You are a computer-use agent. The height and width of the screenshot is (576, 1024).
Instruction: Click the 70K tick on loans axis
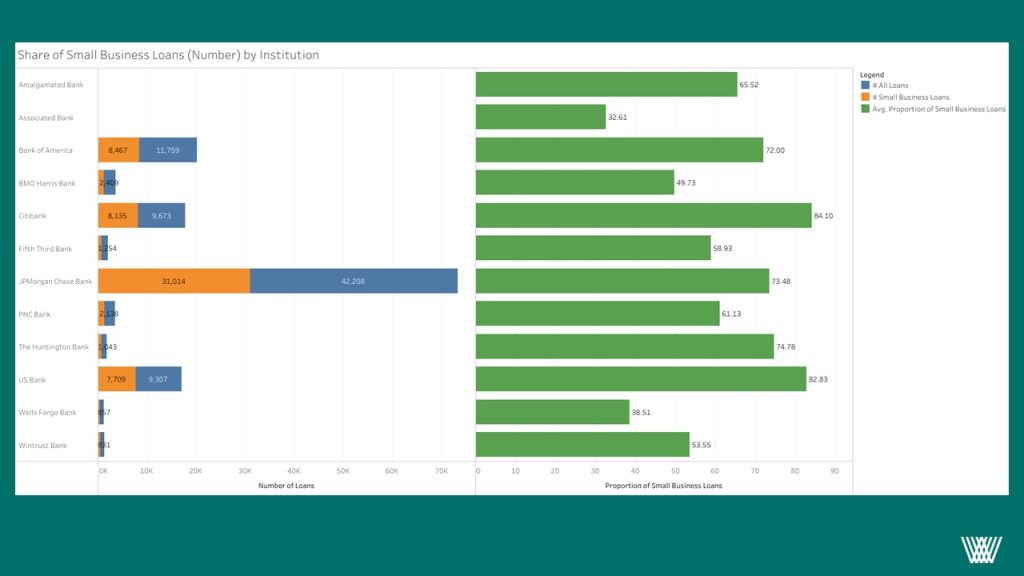click(441, 471)
